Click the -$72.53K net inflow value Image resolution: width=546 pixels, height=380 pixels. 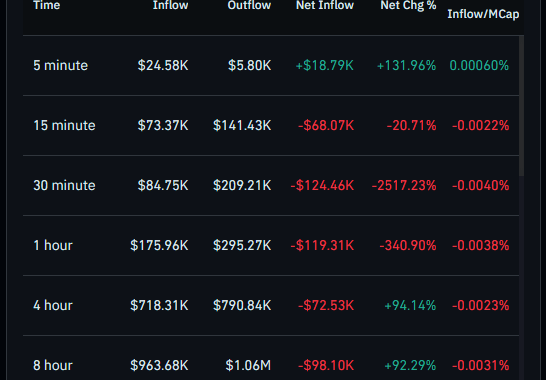click(x=326, y=305)
